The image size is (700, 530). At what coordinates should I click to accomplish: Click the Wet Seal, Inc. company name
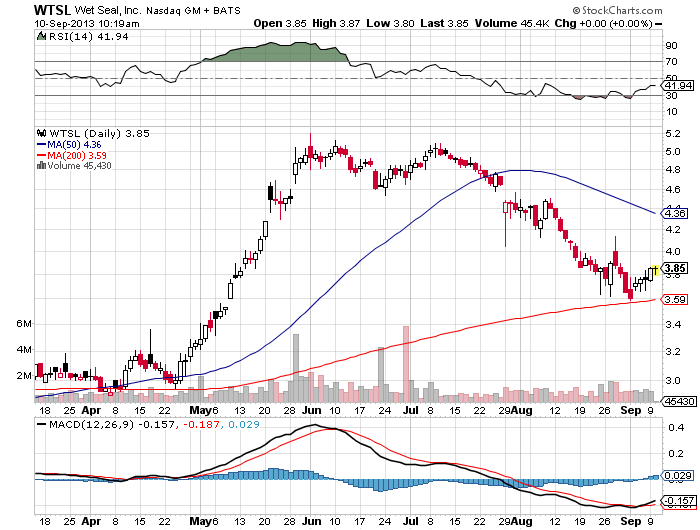tap(108, 10)
